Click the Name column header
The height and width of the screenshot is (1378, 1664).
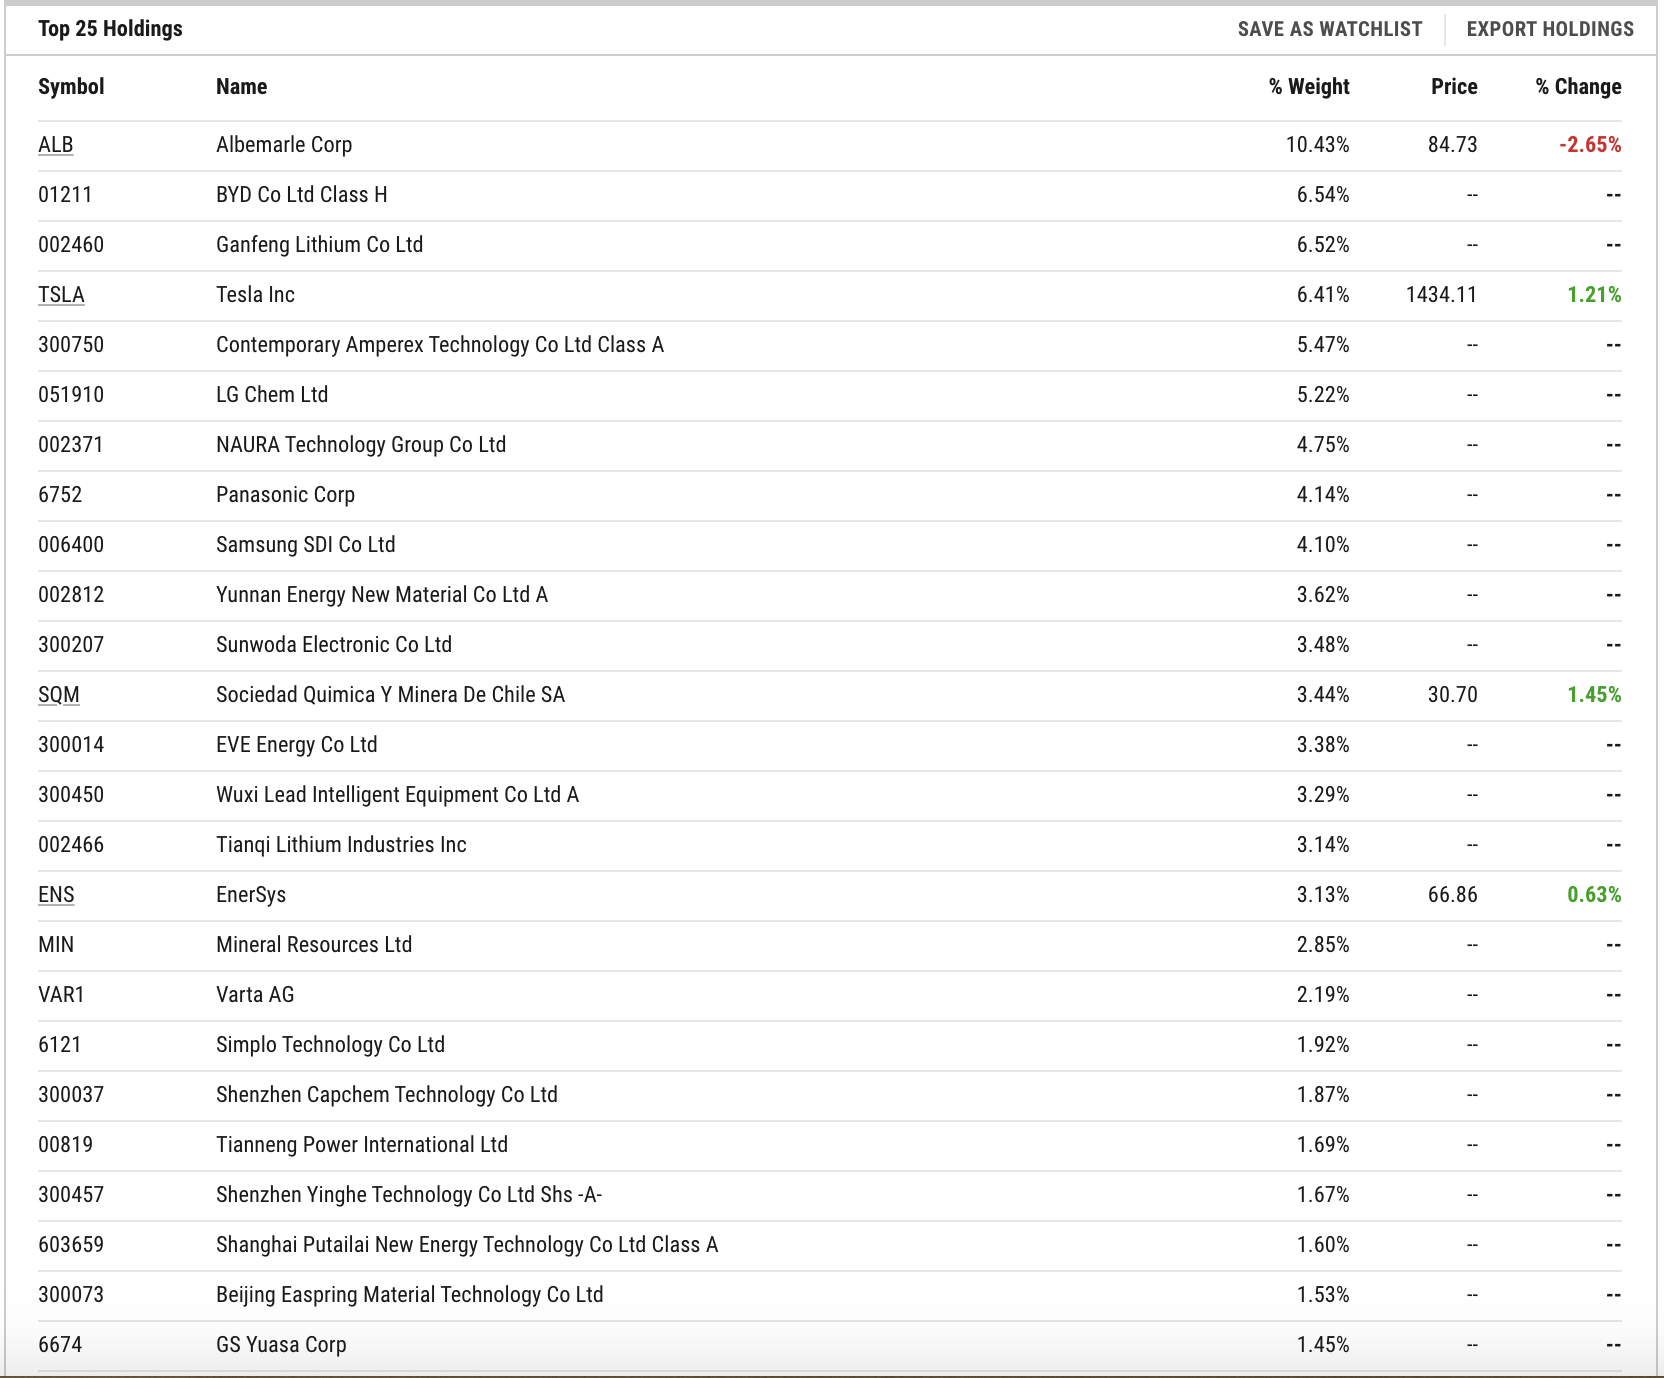click(241, 87)
